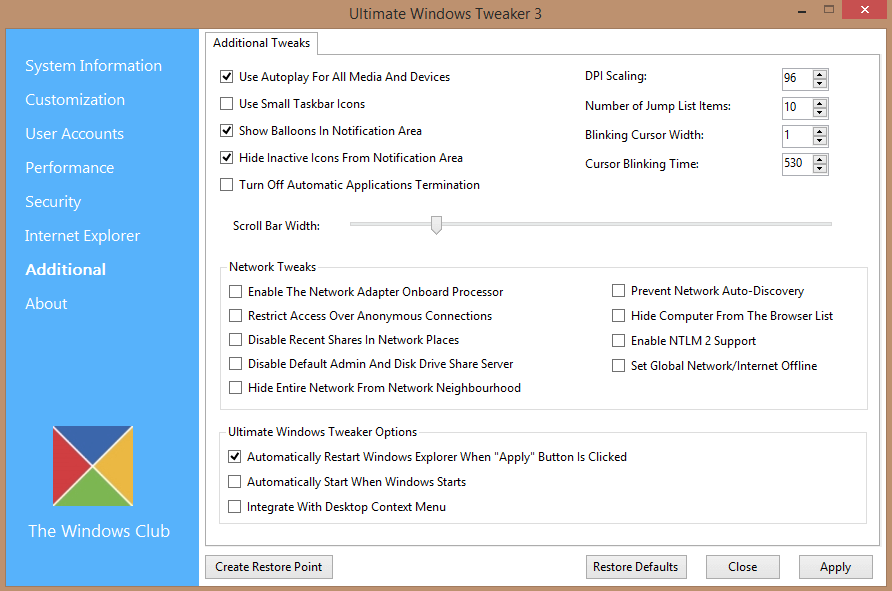The image size is (892, 591).
Task: Increase Number of Jump List Items
Action: tap(819, 103)
